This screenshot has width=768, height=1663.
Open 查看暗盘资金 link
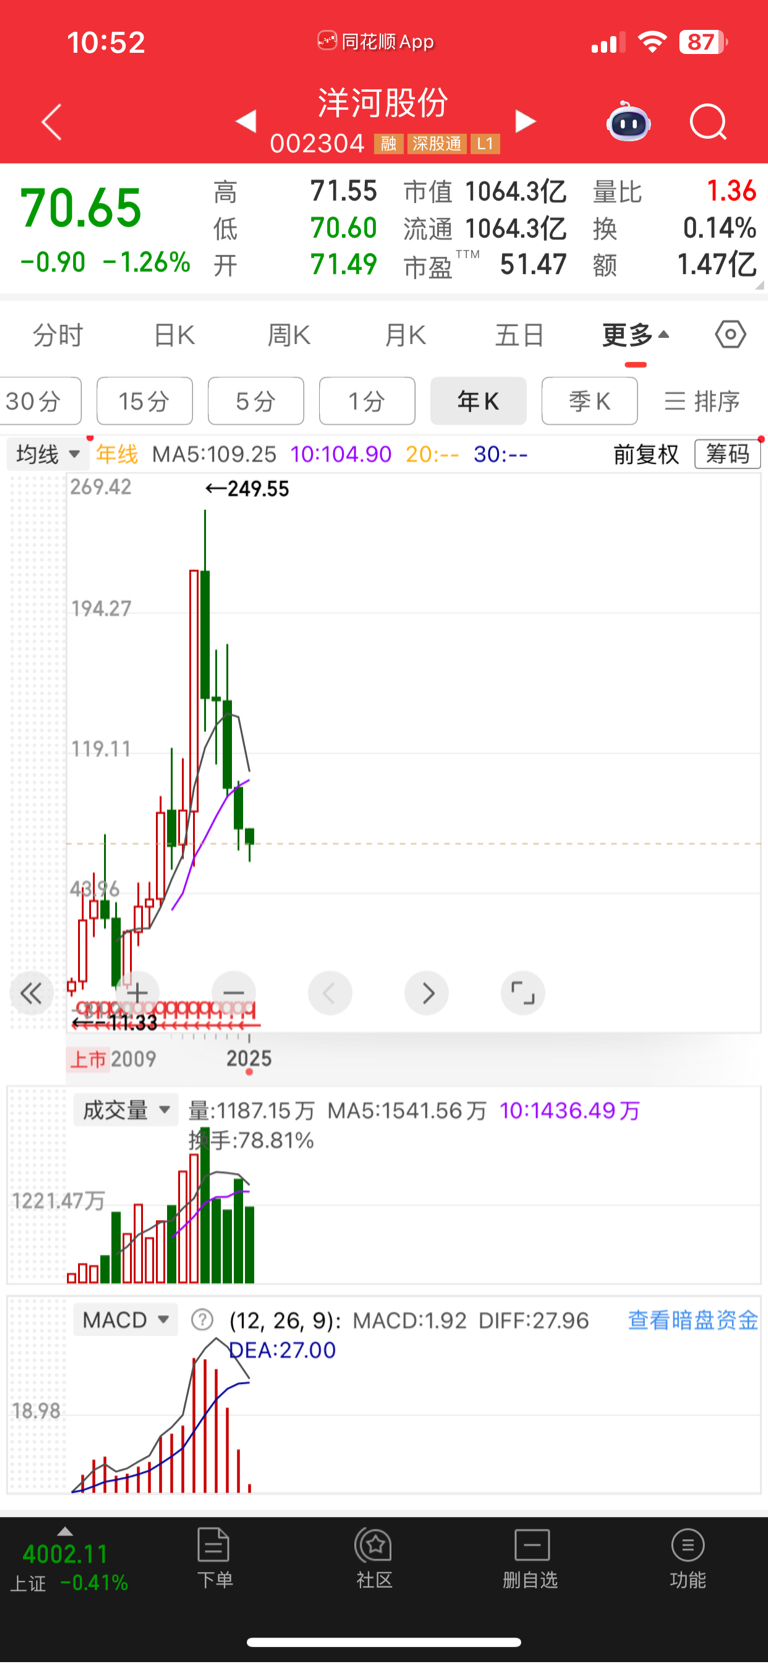pos(692,1320)
